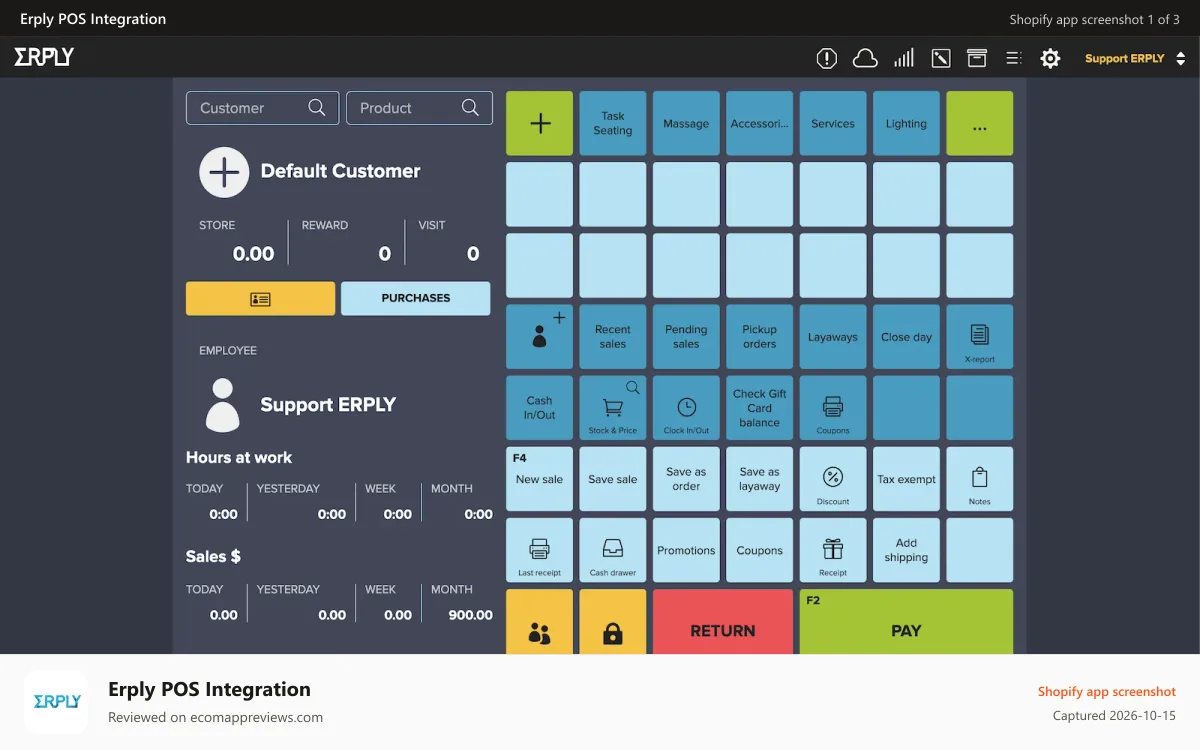Click the green PAY button

coord(906,622)
